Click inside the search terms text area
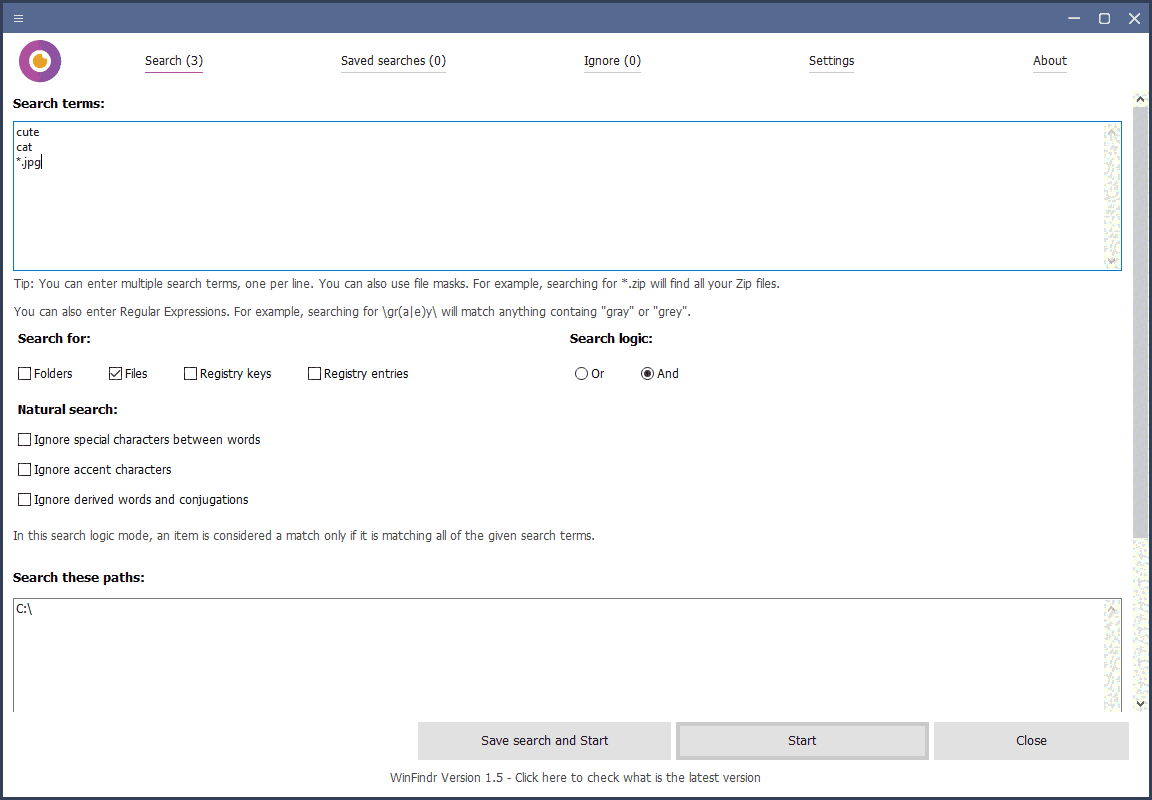This screenshot has height=800, width=1152. 400,195
